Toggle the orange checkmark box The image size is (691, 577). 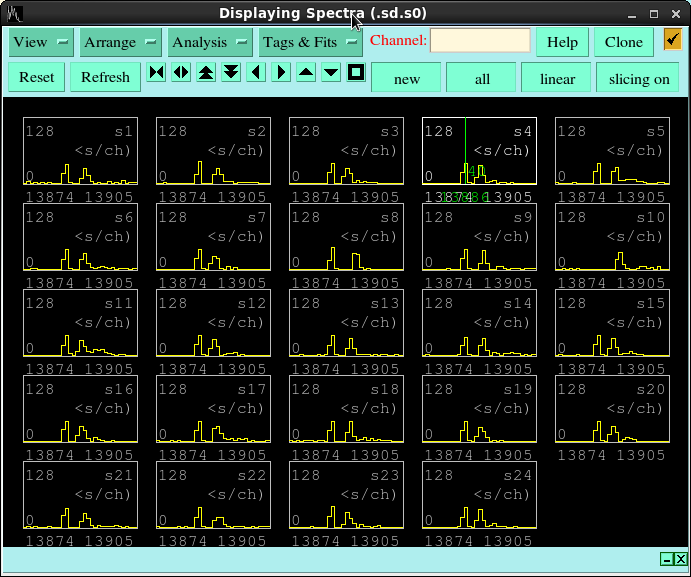pyautogui.click(x=673, y=40)
